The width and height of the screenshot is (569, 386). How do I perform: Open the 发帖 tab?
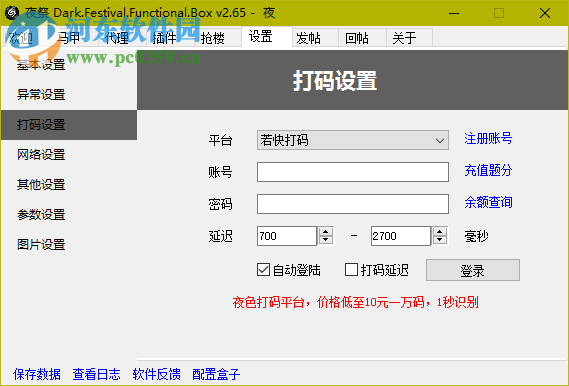[x=315, y=38]
